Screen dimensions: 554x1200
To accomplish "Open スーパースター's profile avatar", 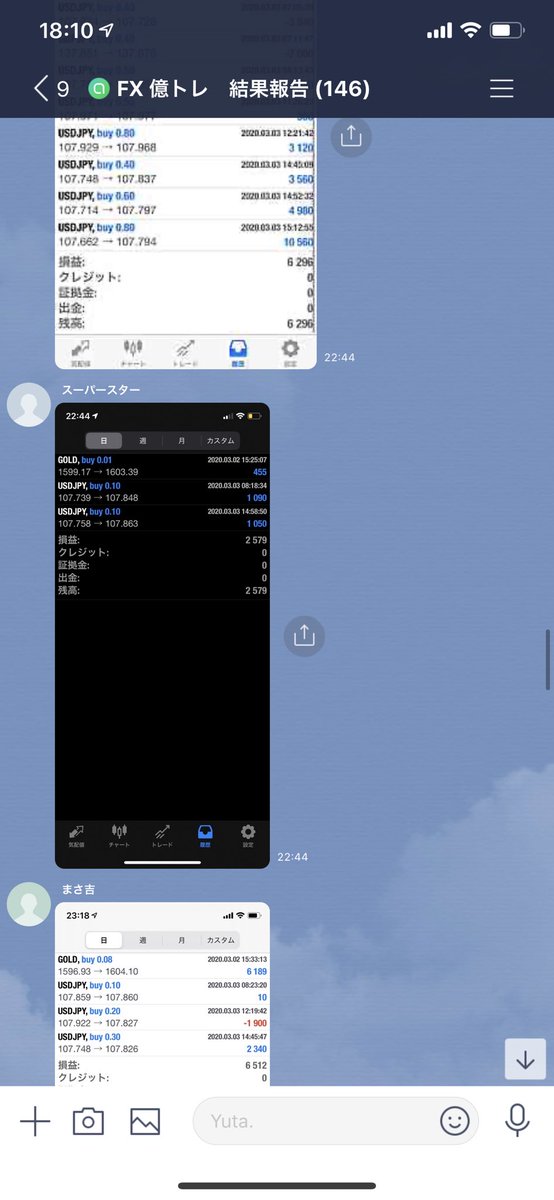I will (x=29, y=405).
